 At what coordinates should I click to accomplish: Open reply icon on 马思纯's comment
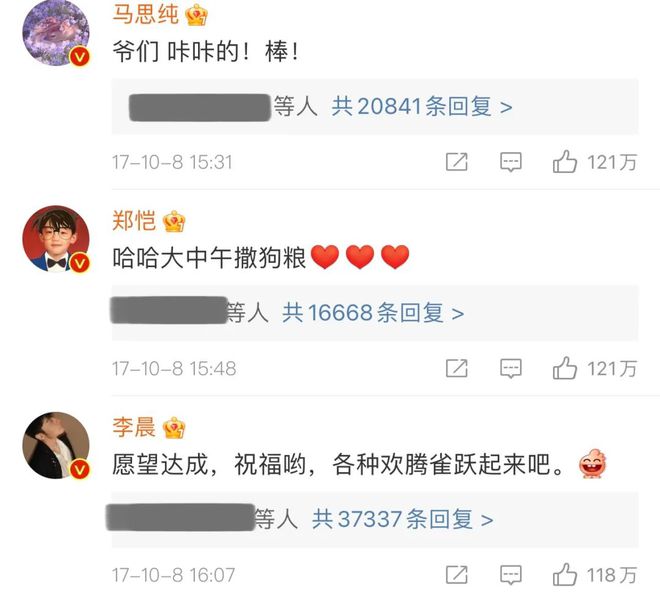point(511,162)
